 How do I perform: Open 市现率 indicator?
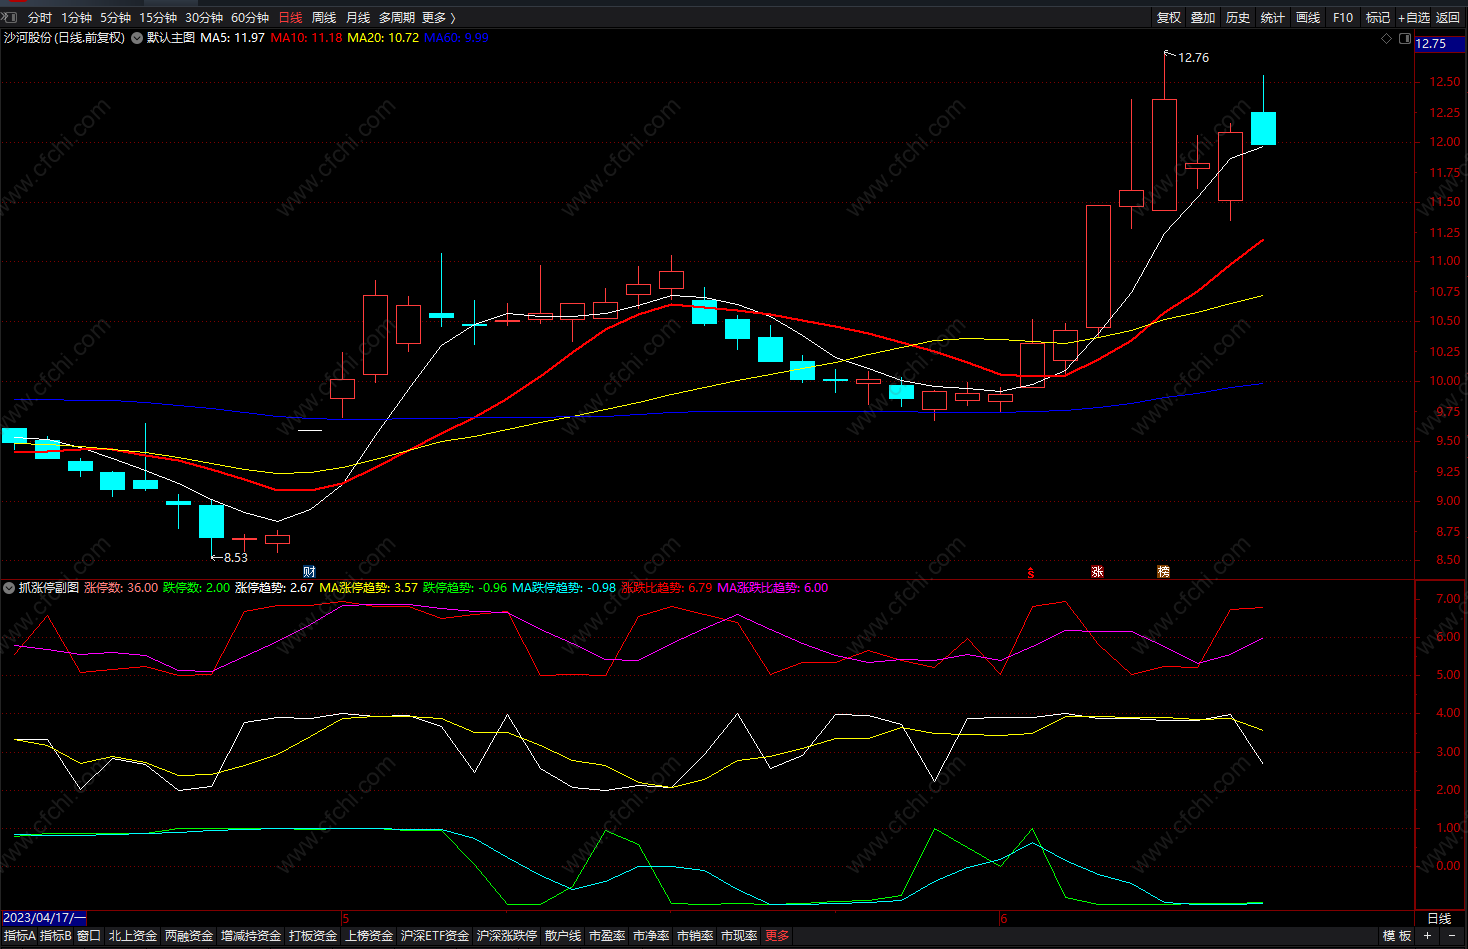click(739, 936)
